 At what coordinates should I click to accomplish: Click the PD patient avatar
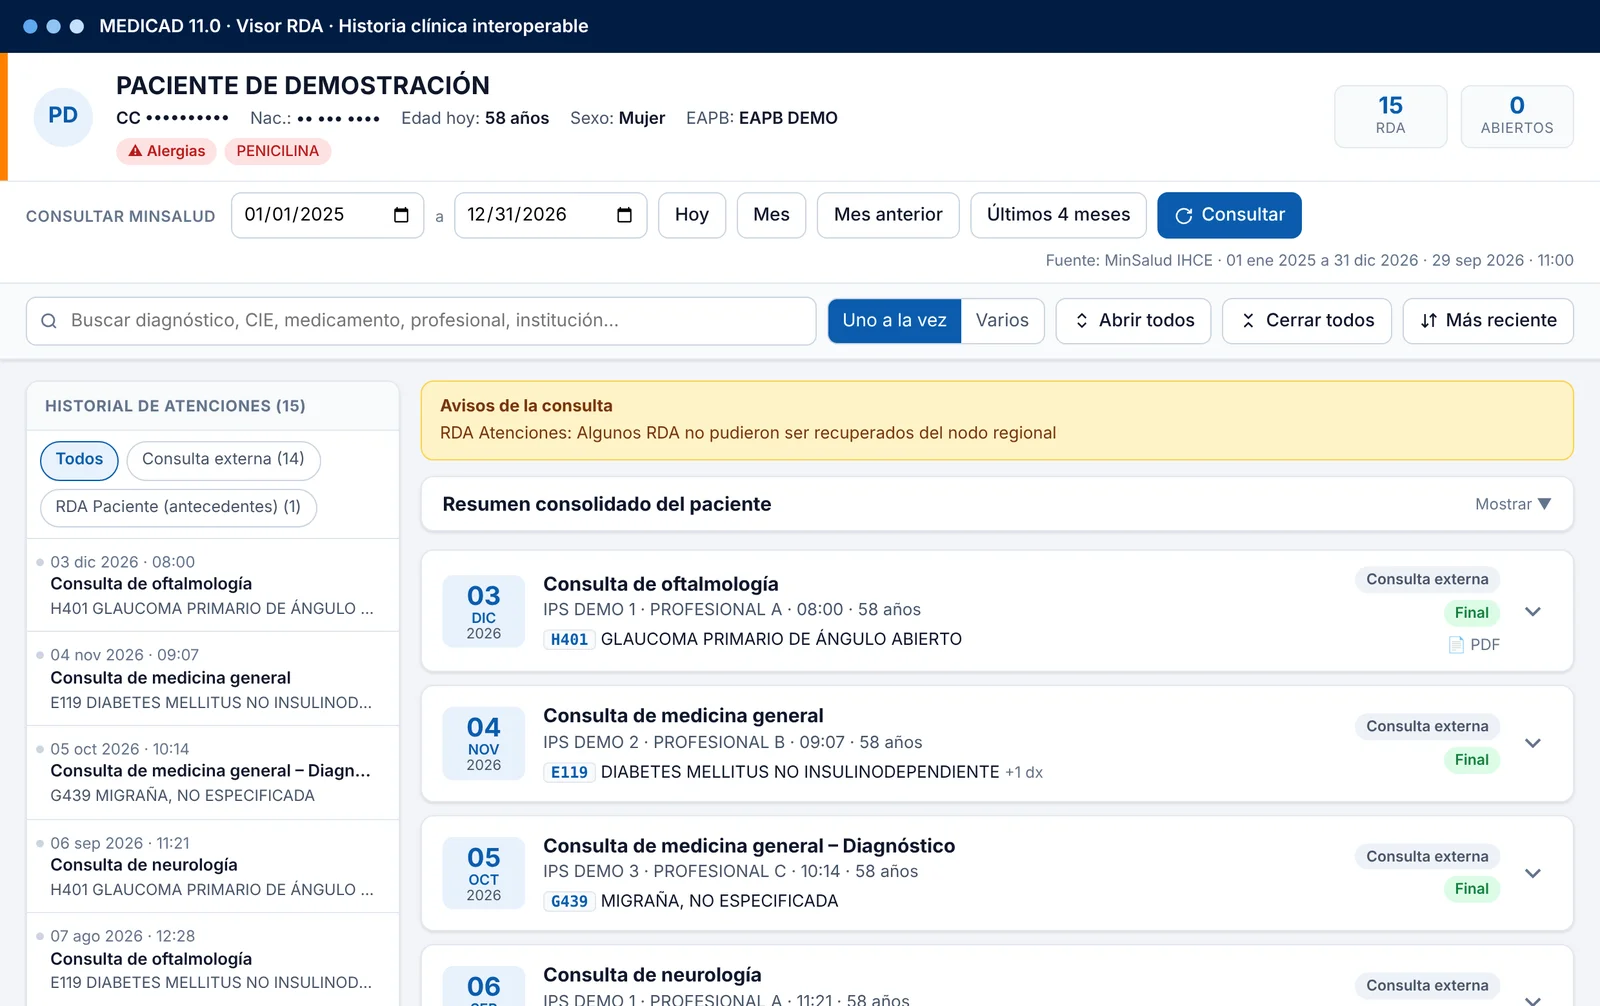point(63,116)
